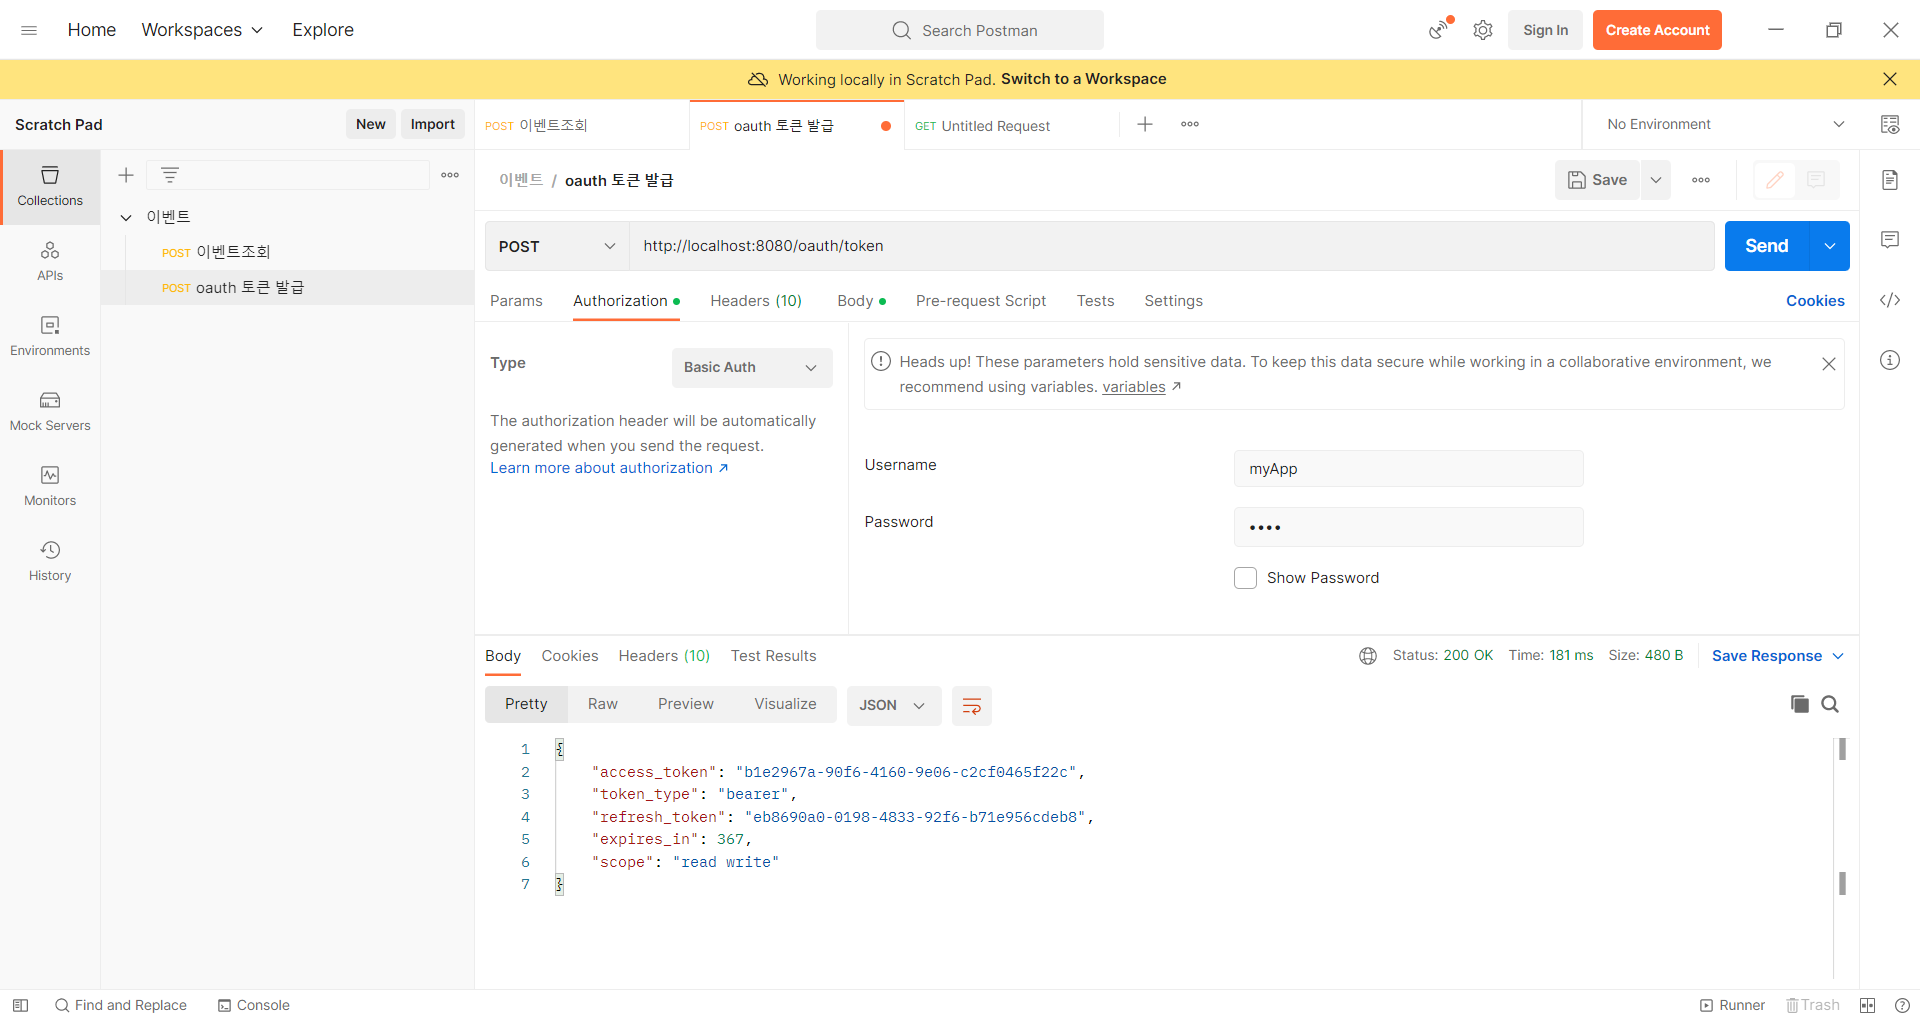Open the hamburger menu icon

(x=29, y=30)
